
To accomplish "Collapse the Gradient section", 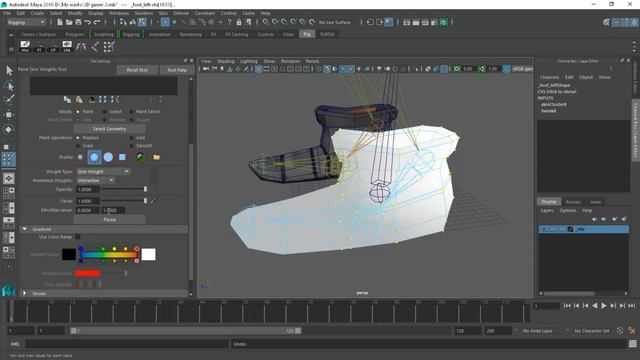I will click(x=24, y=229).
